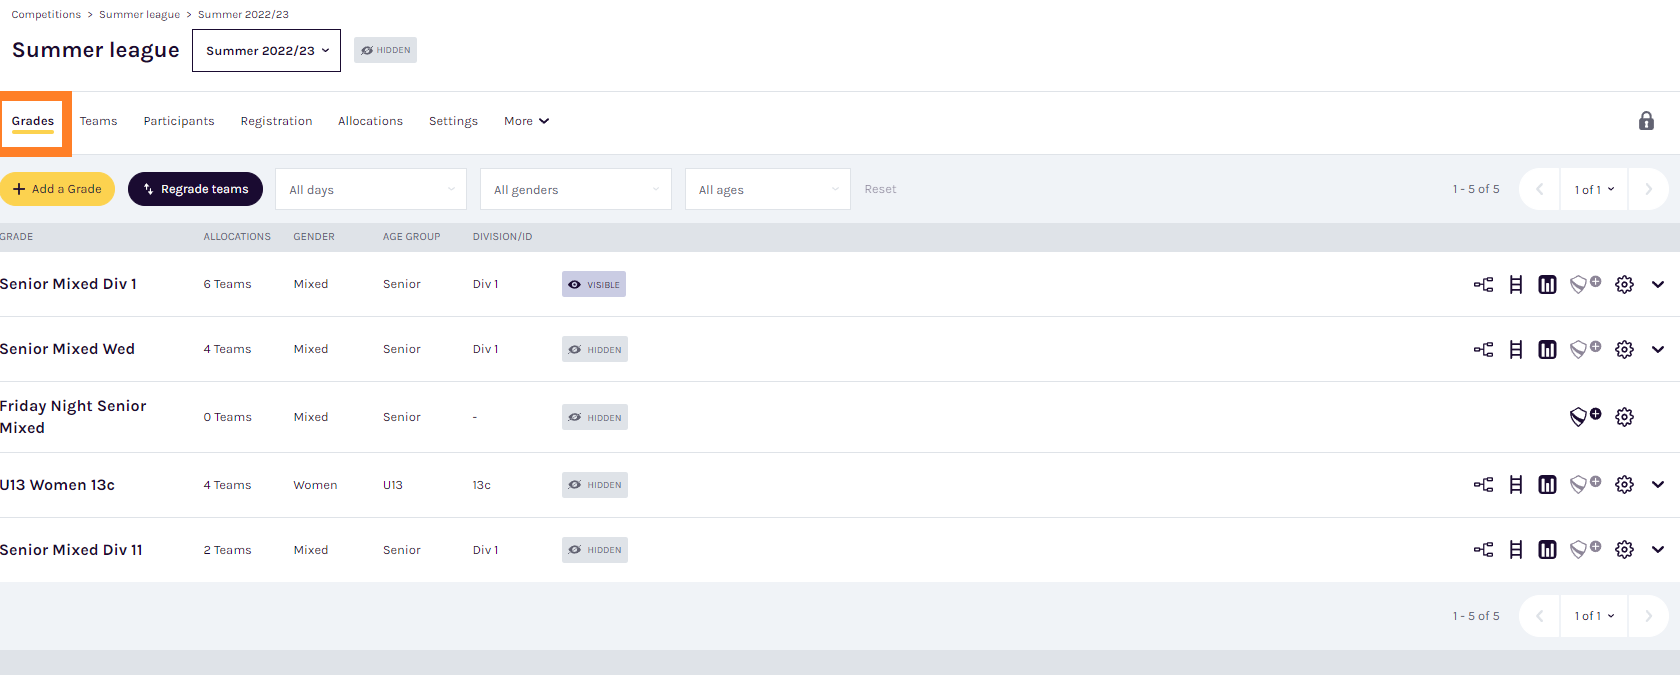Toggle HIDDEN status beside the season selector
Viewport: 1680px width, 675px height.
385,50
